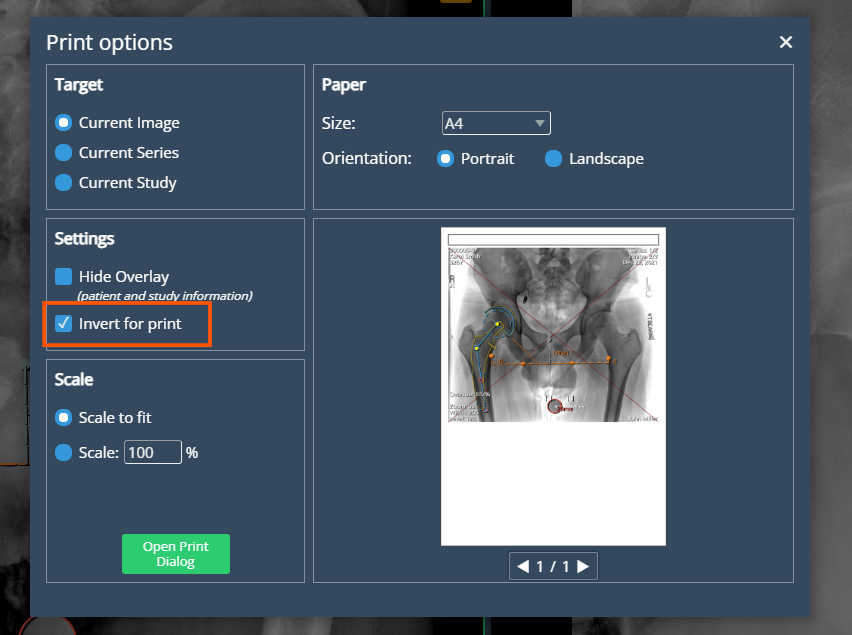
Task: Enable the Hide Overlay checkbox
Action: [x=64, y=277]
